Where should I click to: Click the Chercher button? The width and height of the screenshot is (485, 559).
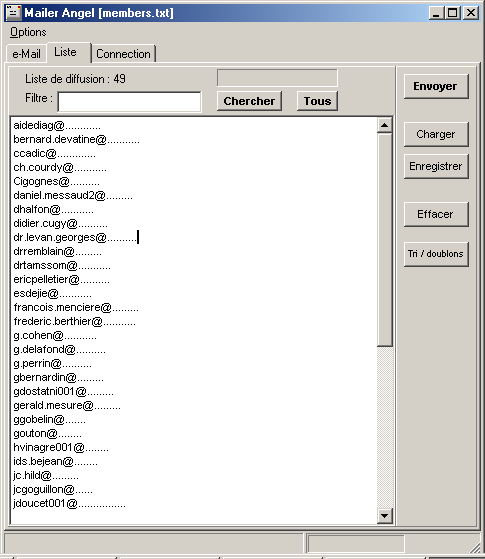tap(249, 101)
